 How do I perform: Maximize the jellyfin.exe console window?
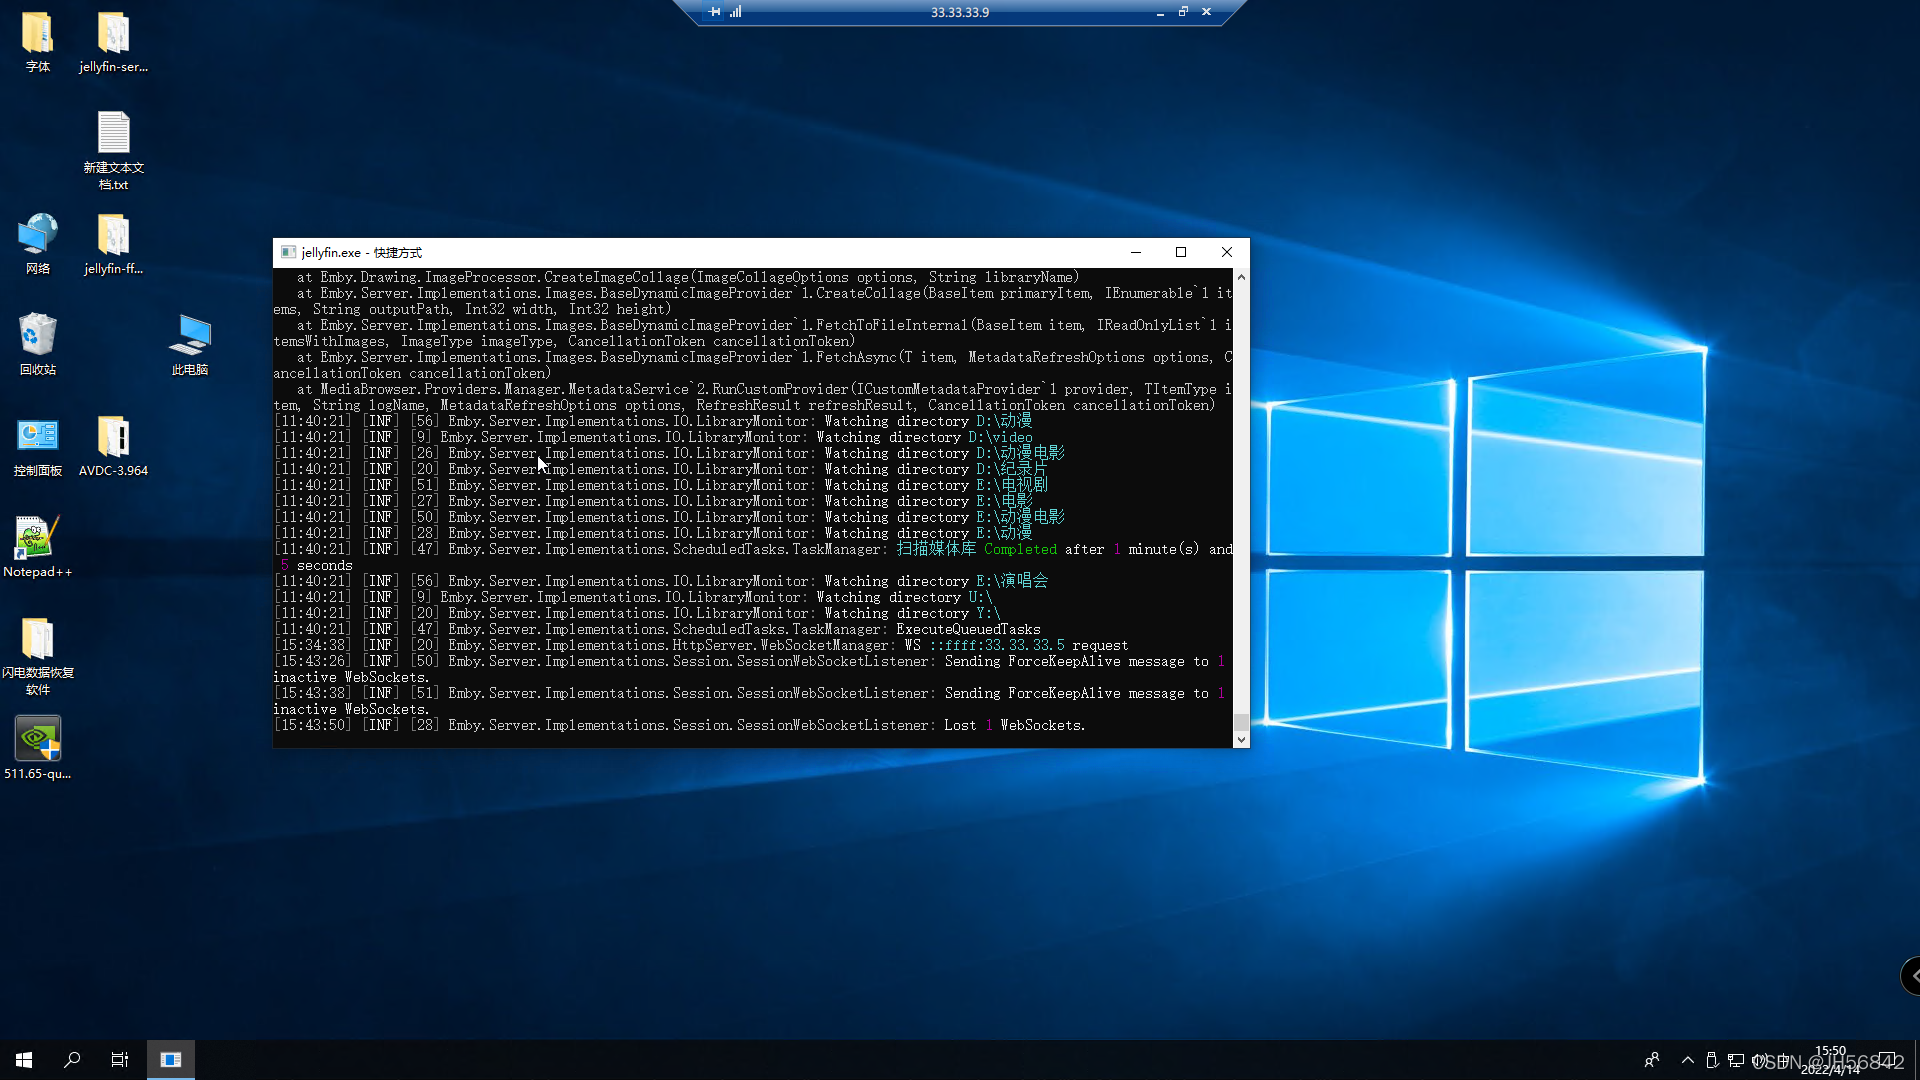tap(1181, 252)
